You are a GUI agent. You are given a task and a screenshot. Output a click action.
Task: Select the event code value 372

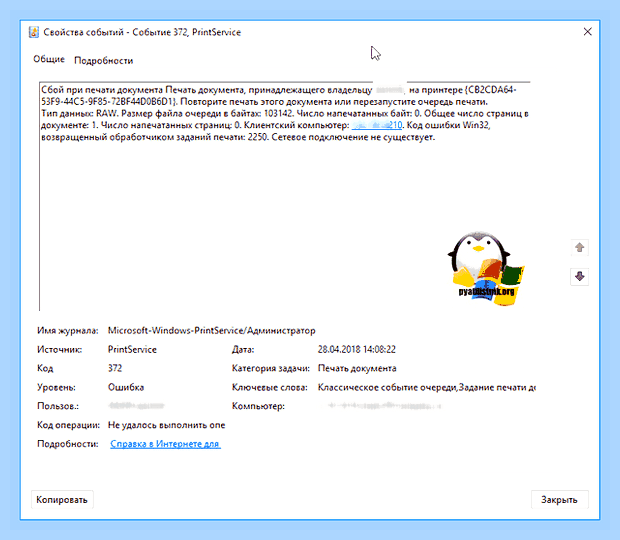point(115,368)
